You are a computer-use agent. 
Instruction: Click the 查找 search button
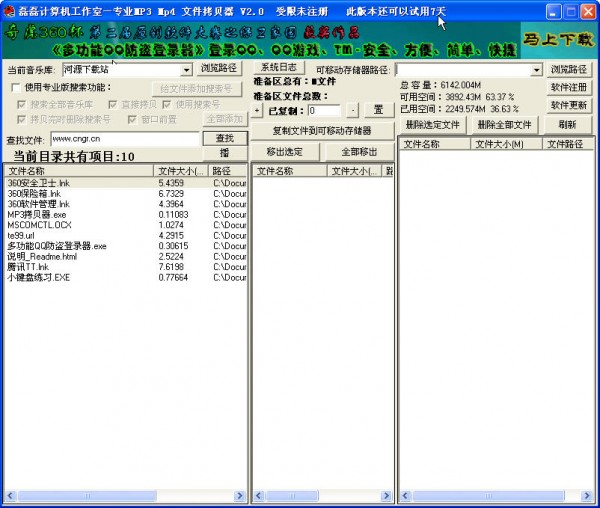pos(225,138)
